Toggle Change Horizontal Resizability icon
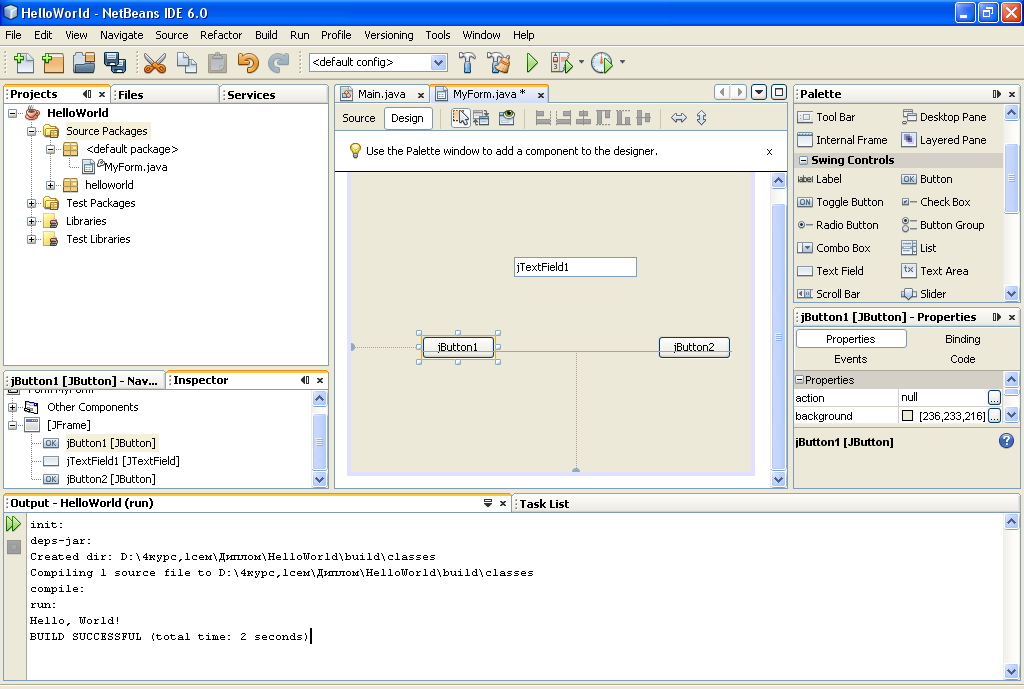This screenshot has width=1024, height=689. [679, 118]
